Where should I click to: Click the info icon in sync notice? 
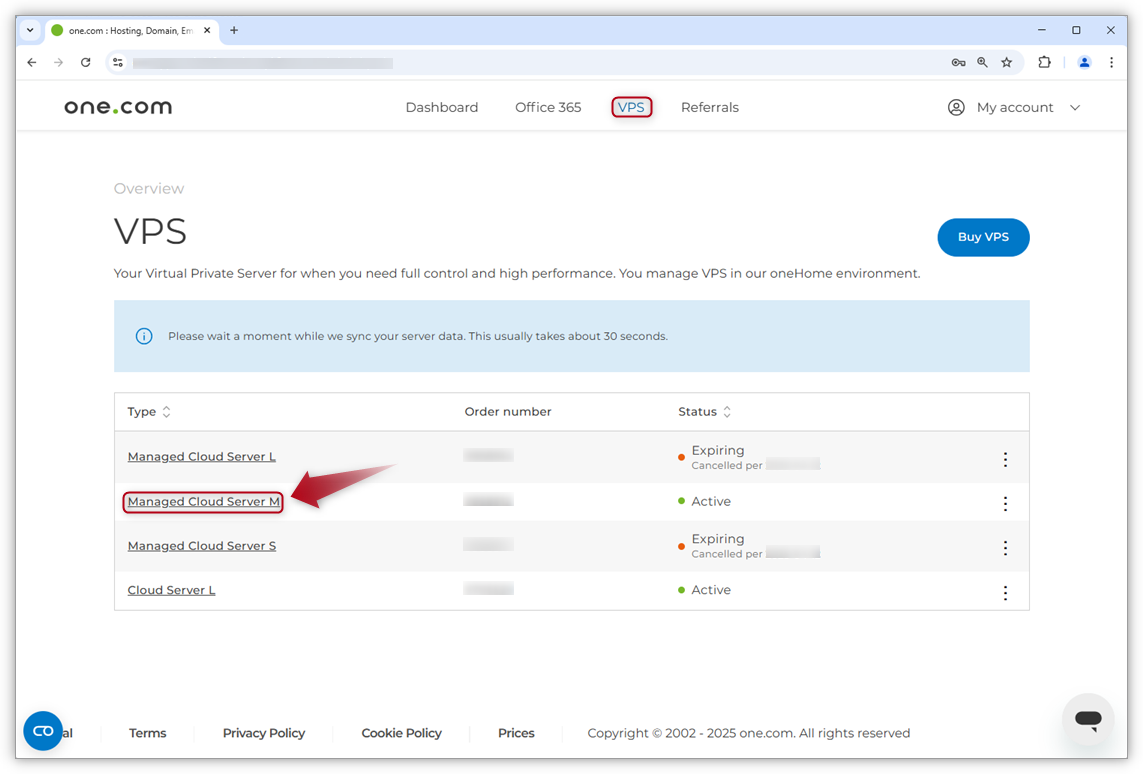[x=143, y=336]
